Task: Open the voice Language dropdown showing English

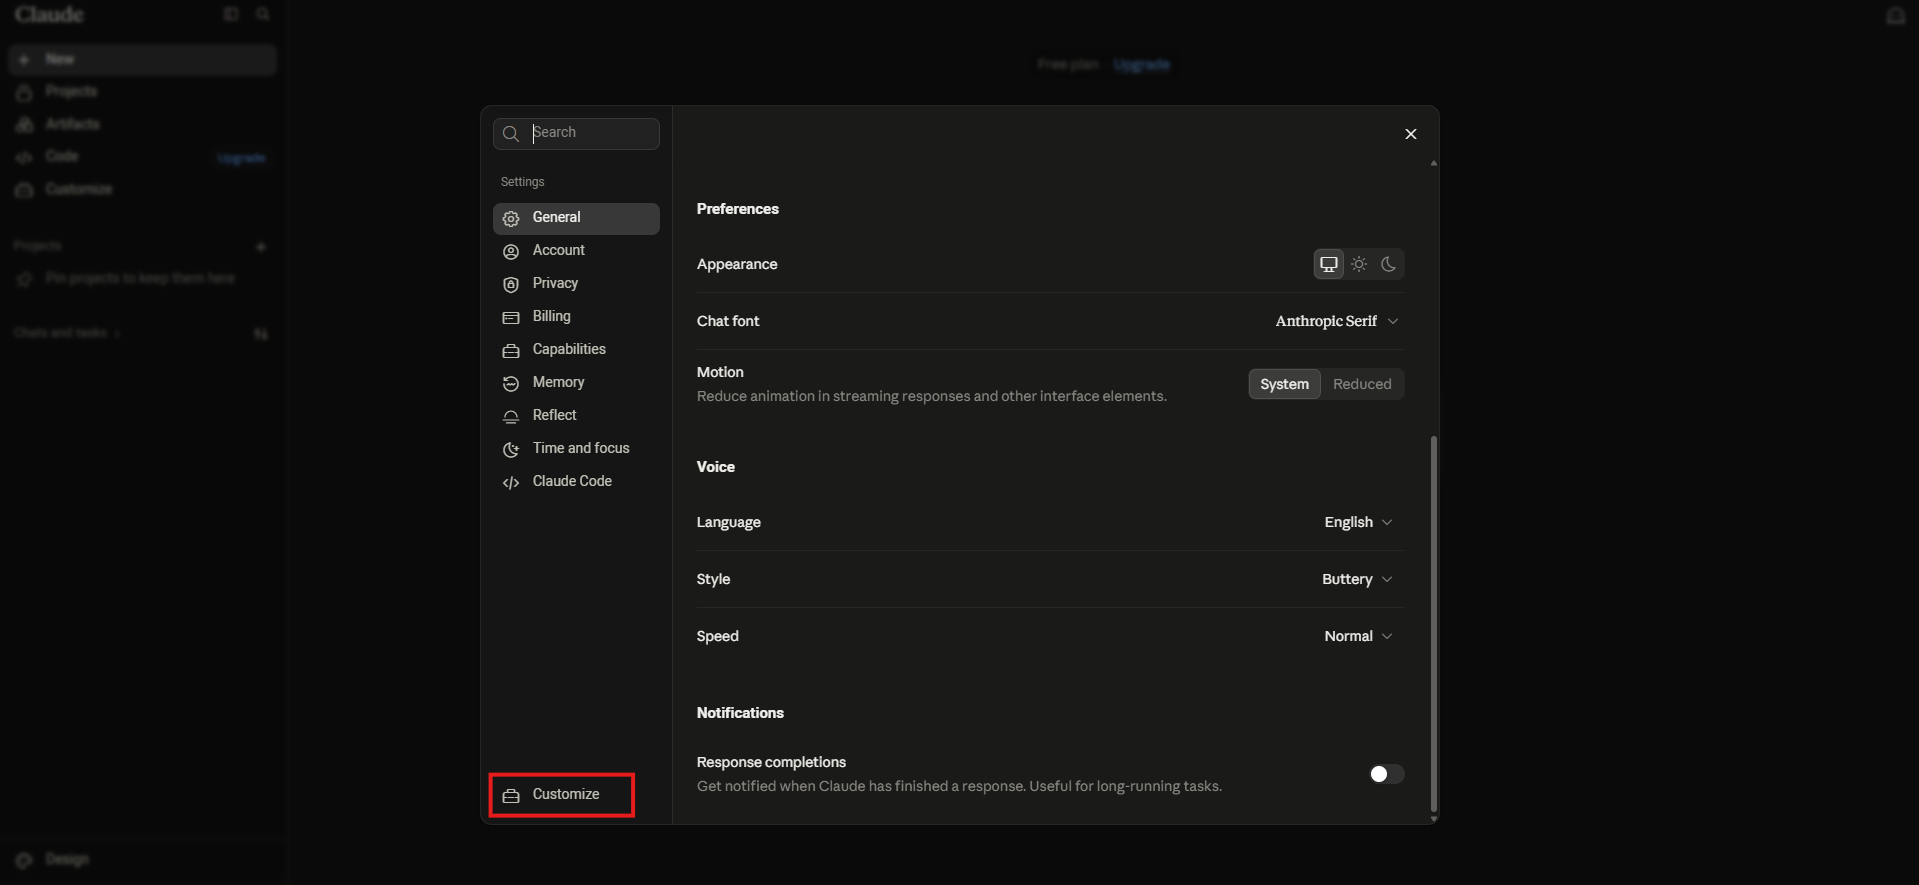Action: [x=1358, y=522]
